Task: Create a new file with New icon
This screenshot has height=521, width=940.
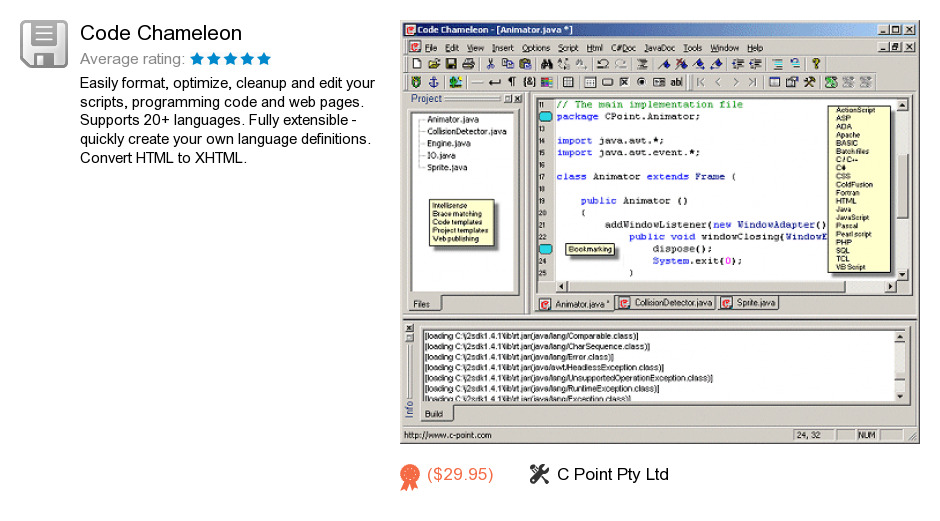Action: (417, 64)
